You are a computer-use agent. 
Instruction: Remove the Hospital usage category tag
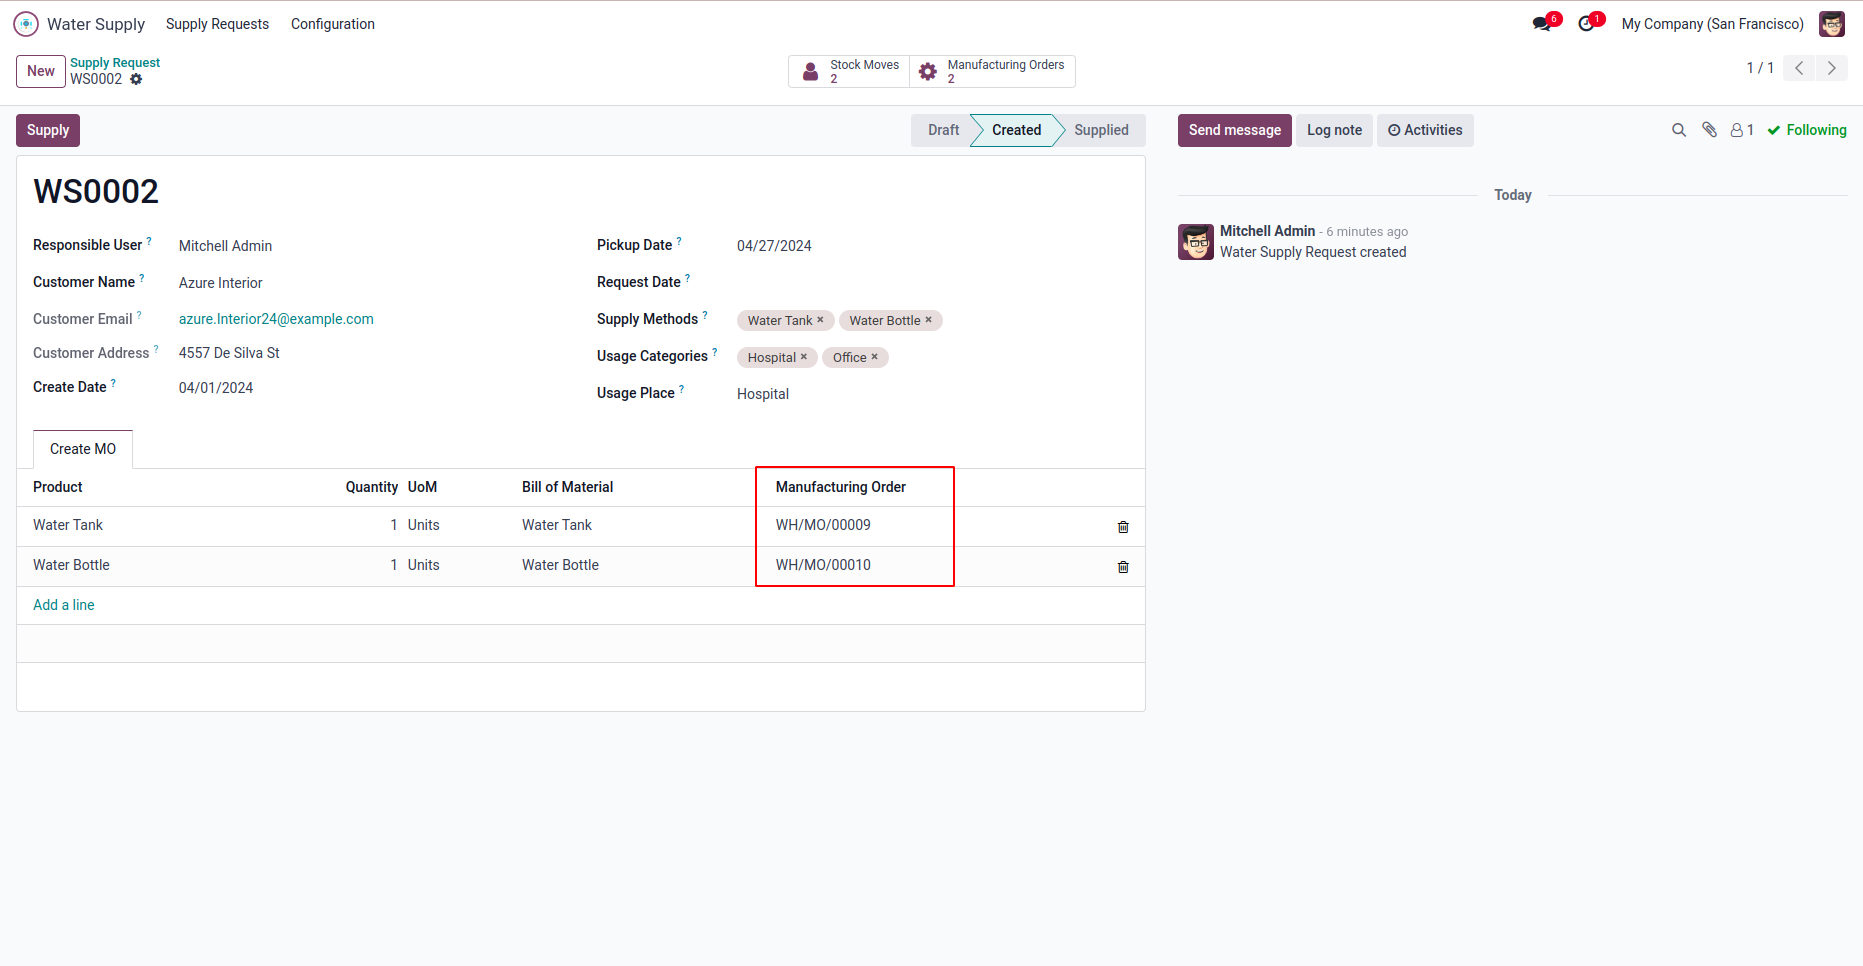[803, 357]
